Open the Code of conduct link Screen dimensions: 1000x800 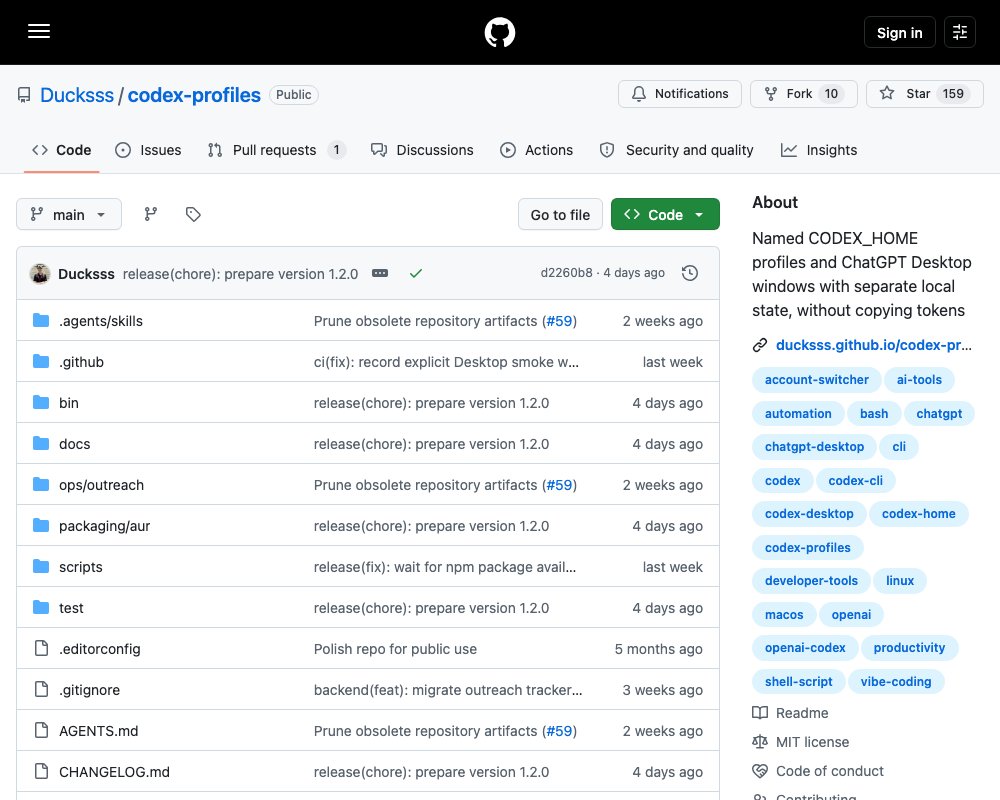(x=829, y=771)
